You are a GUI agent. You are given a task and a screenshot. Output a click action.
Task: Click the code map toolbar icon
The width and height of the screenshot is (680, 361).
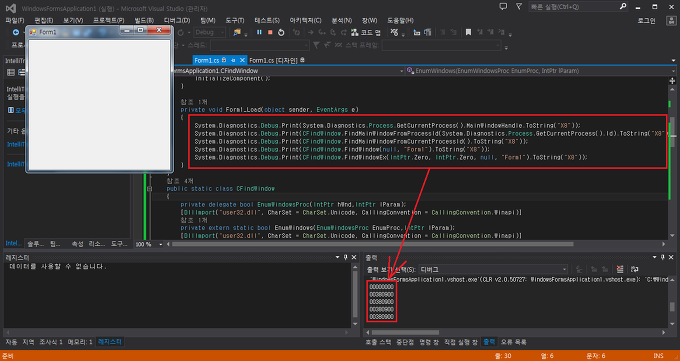click(355, 32)
